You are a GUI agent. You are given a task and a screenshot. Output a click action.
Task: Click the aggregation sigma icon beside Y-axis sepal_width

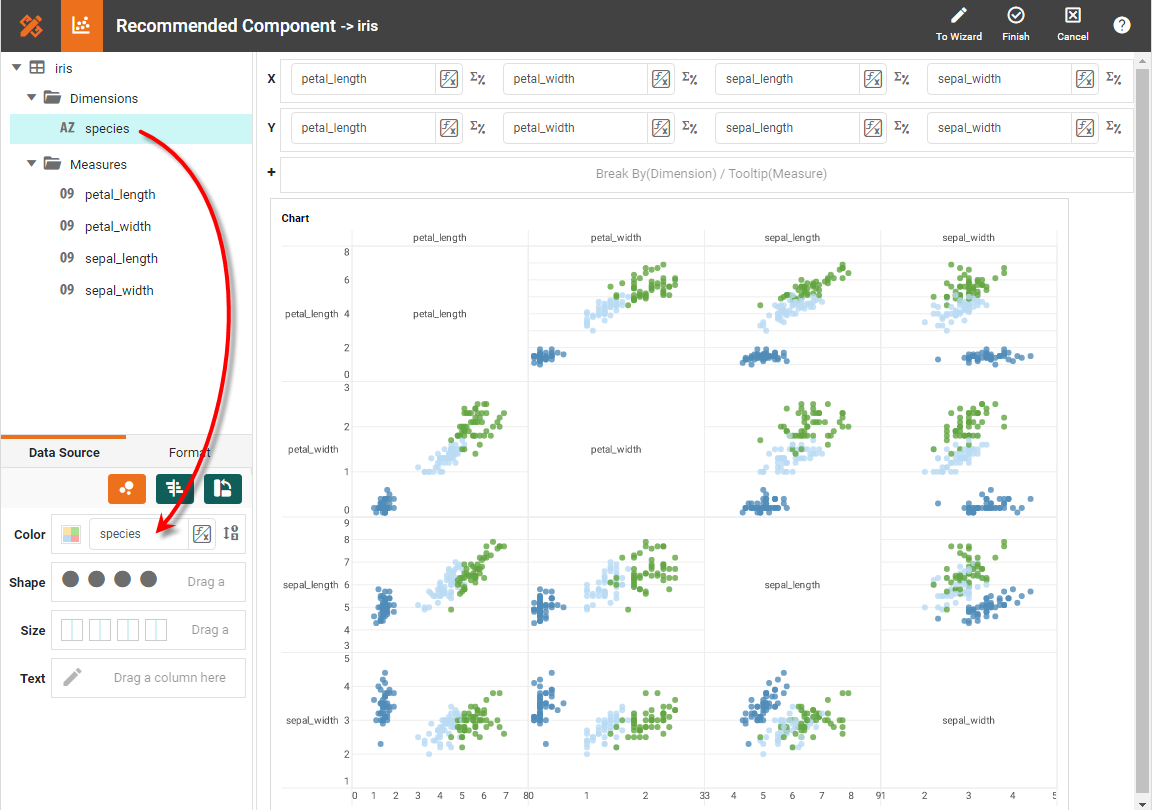click(x=1113, y=127)
